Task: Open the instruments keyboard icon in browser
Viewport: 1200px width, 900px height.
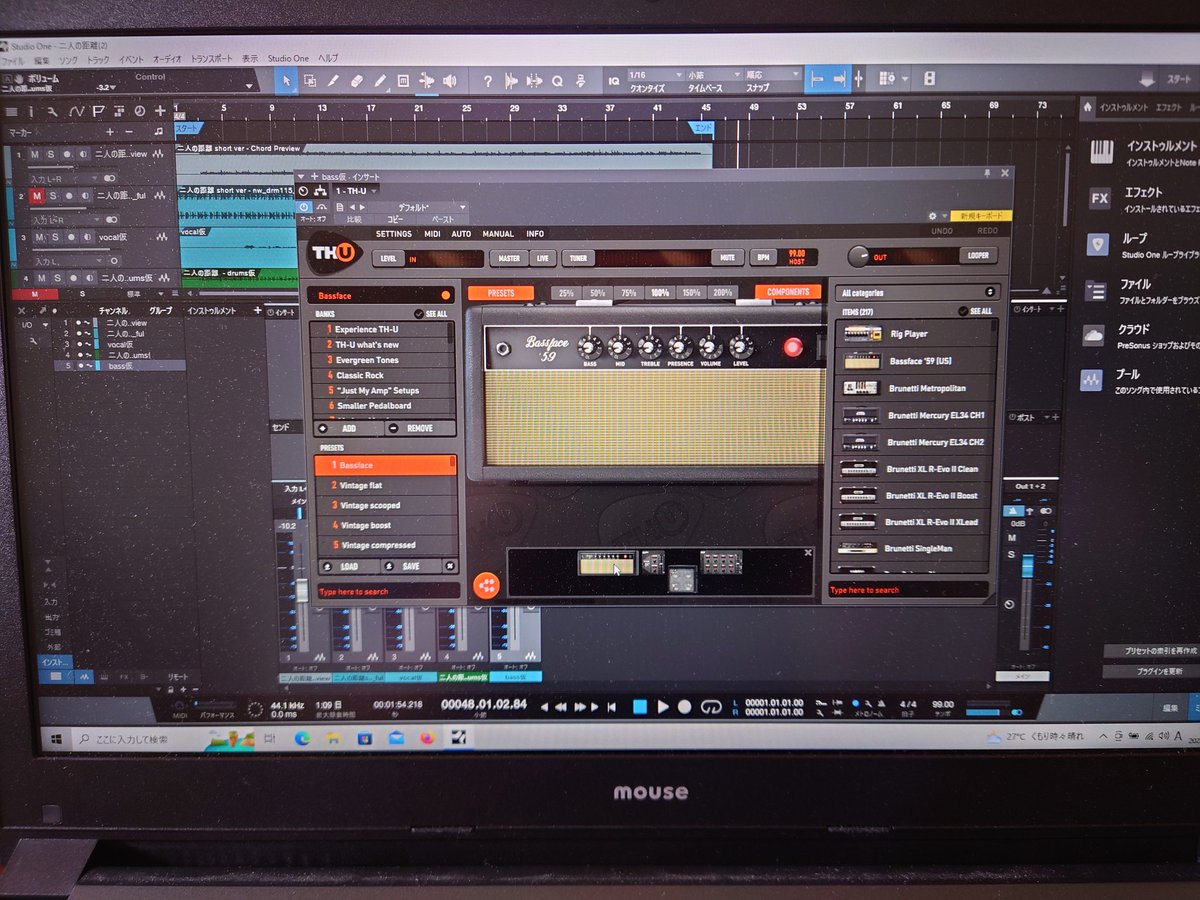Action: coord(1102,151)
